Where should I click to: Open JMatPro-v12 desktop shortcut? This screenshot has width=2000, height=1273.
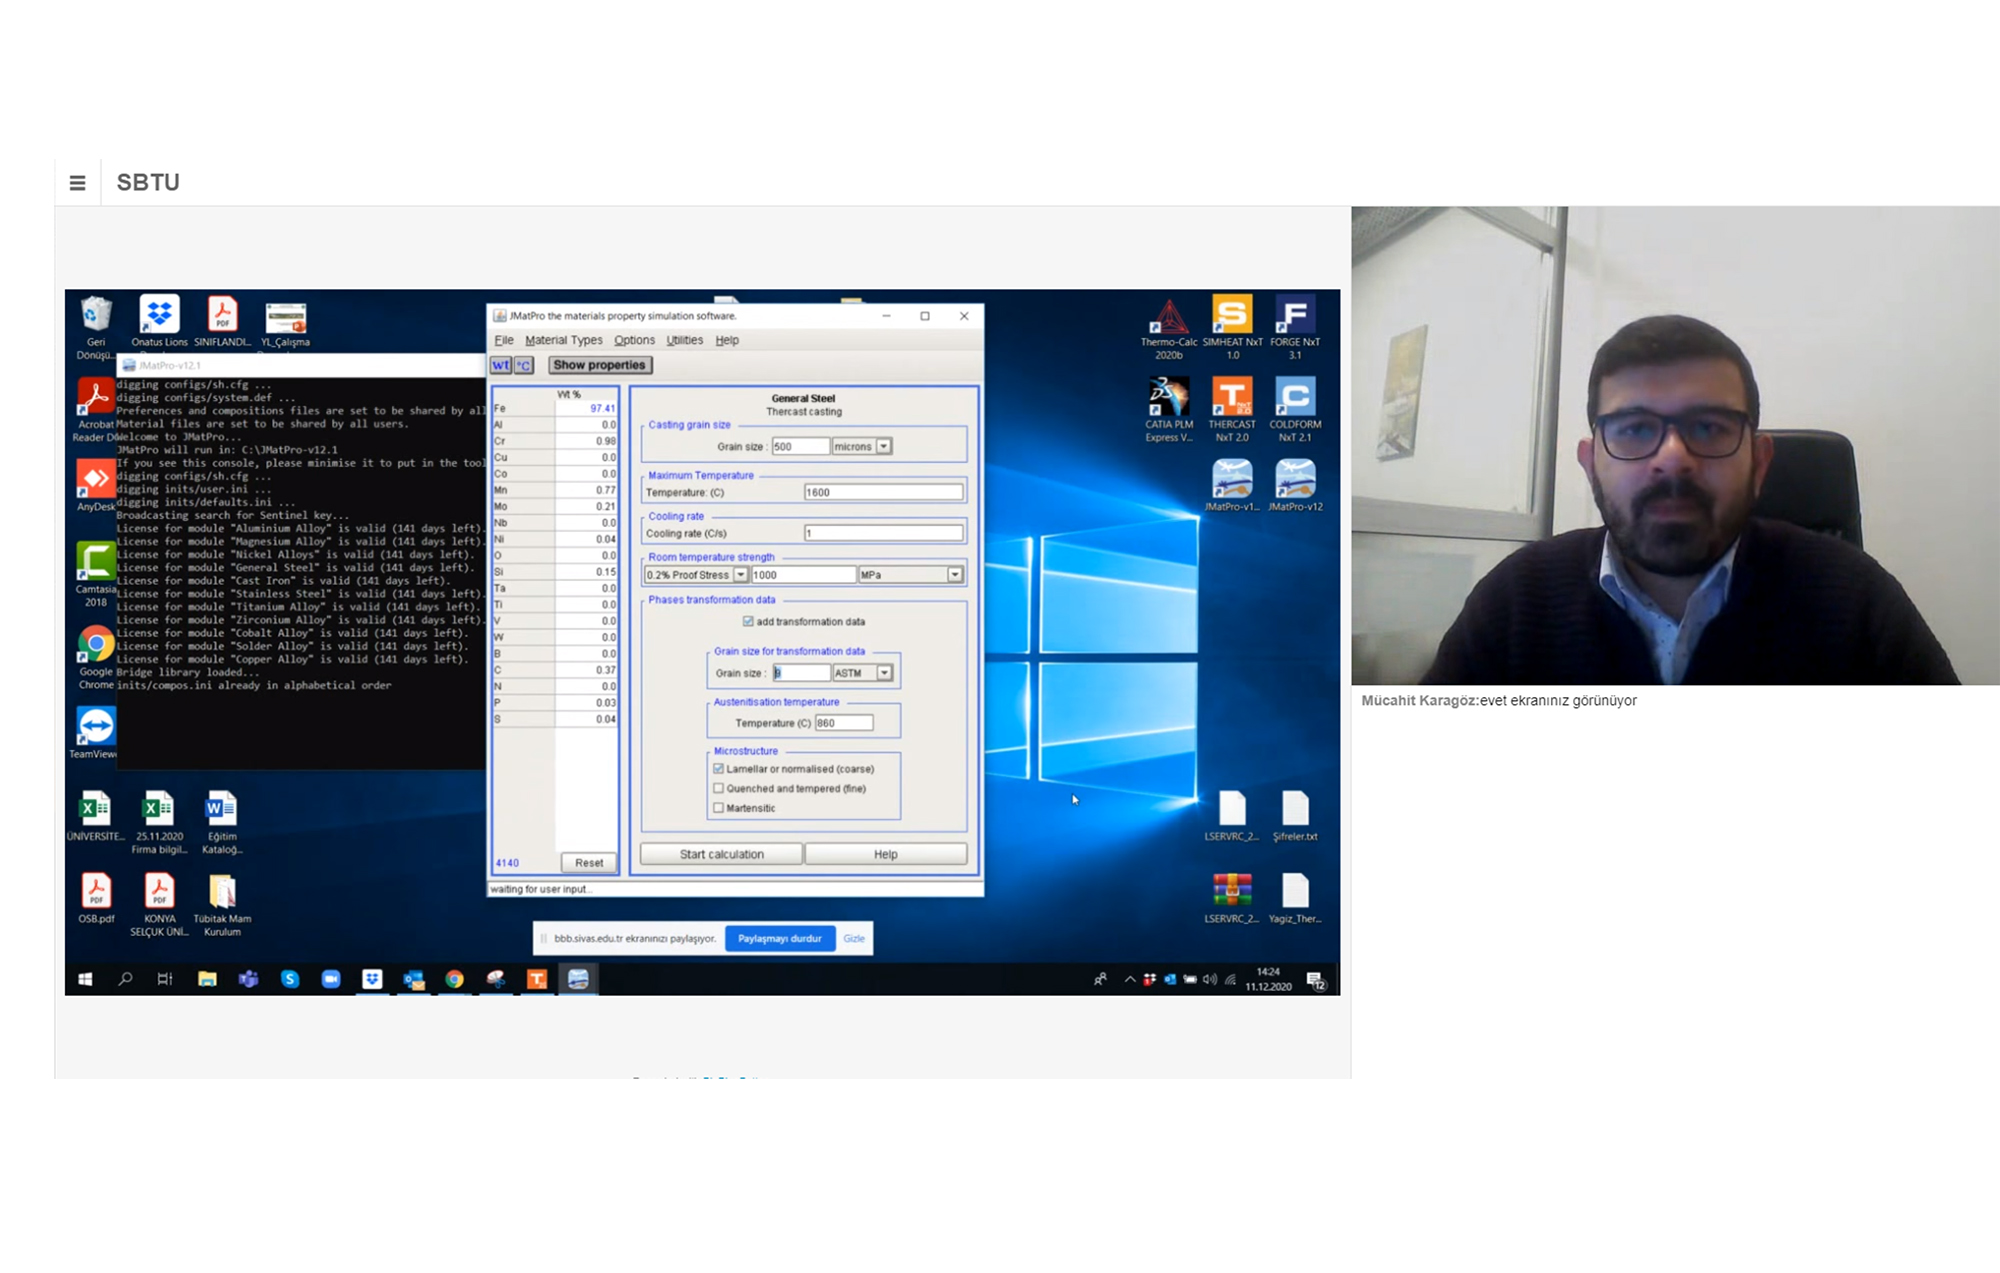point(1294,486)
